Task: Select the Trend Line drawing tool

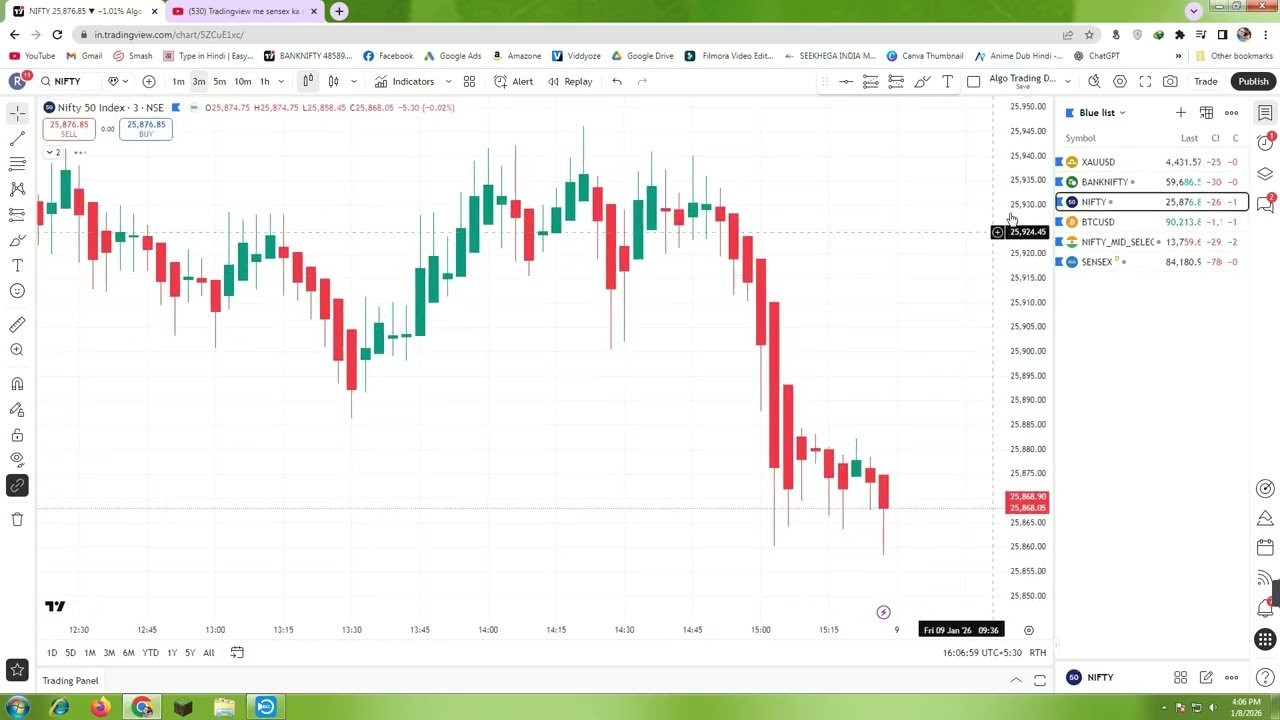Action: pyautogui.click(x=16, y=138)
